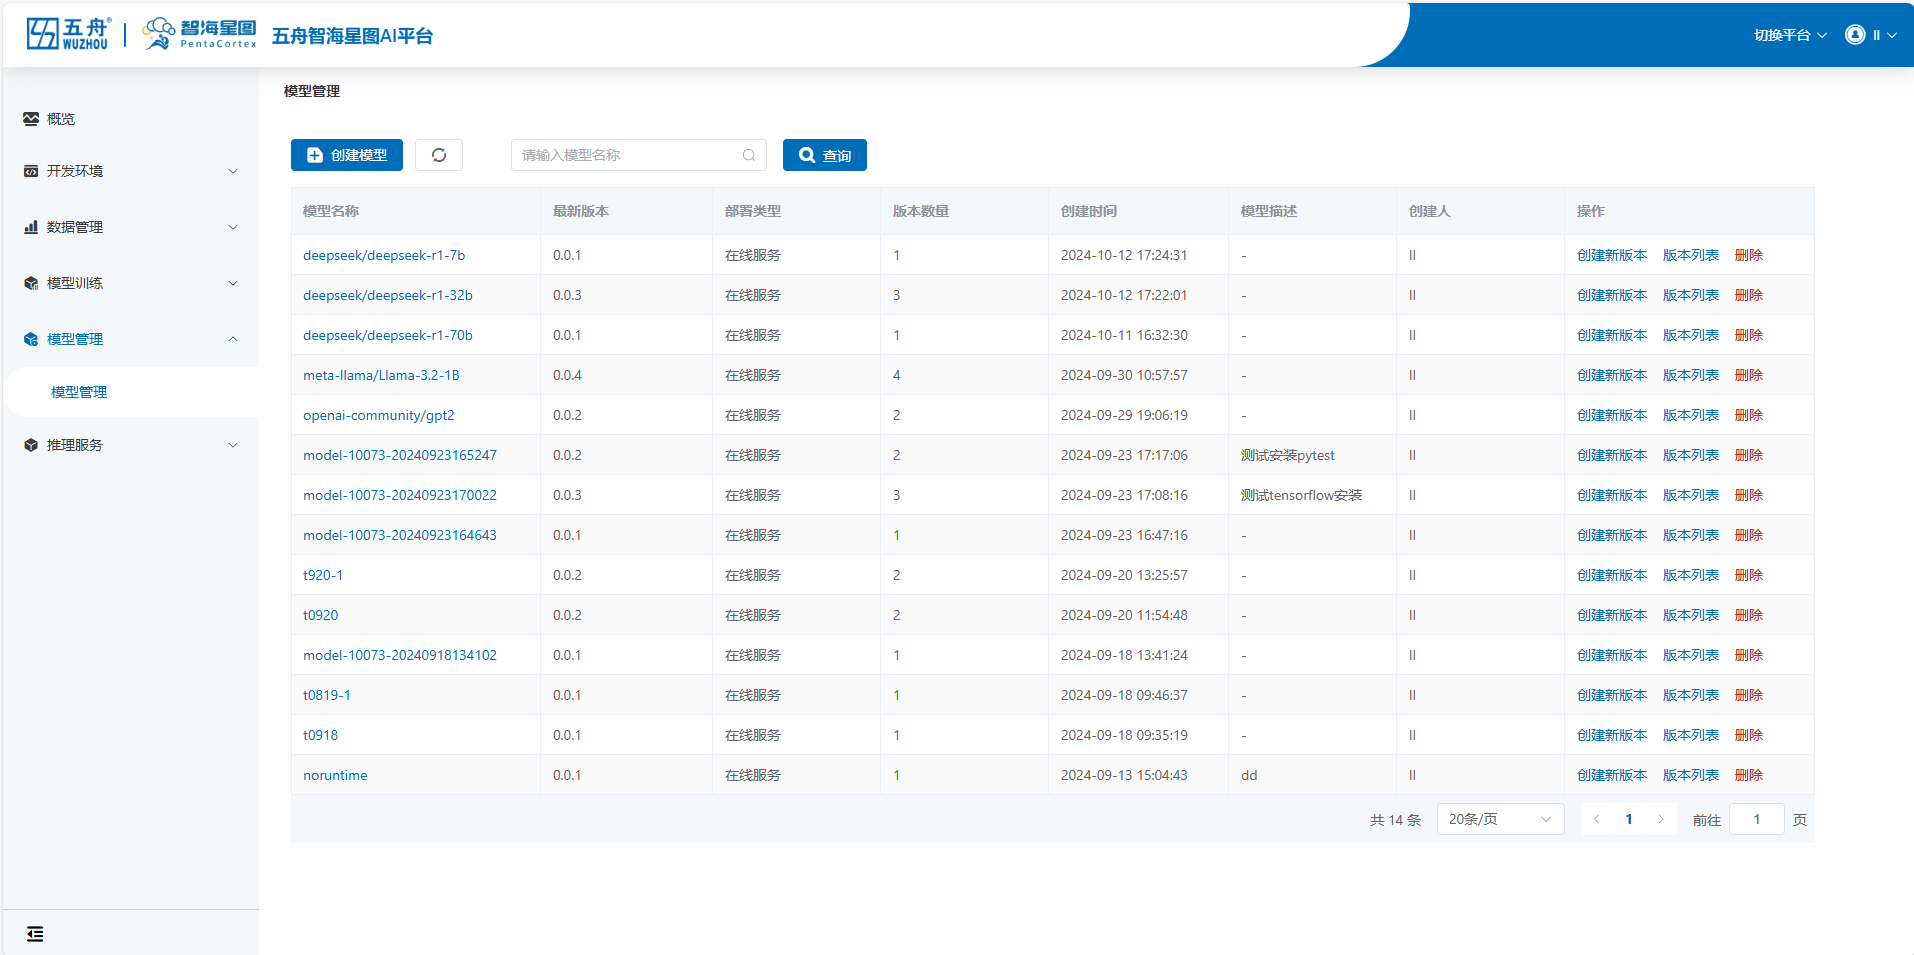Select the 模型管理 submenu item
1914x955 pixels.
[79, 392]
